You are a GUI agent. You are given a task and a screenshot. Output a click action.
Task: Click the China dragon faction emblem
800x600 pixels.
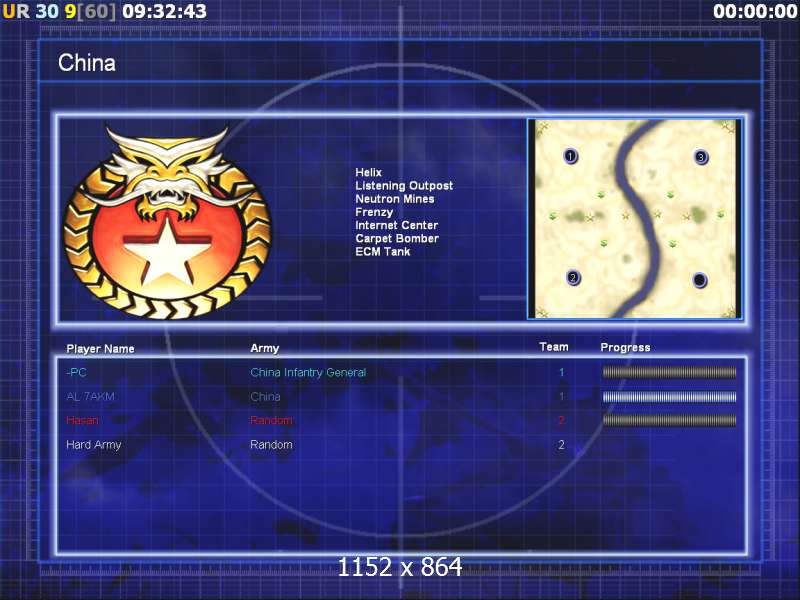pyautogui.click(x=167, y=222)
